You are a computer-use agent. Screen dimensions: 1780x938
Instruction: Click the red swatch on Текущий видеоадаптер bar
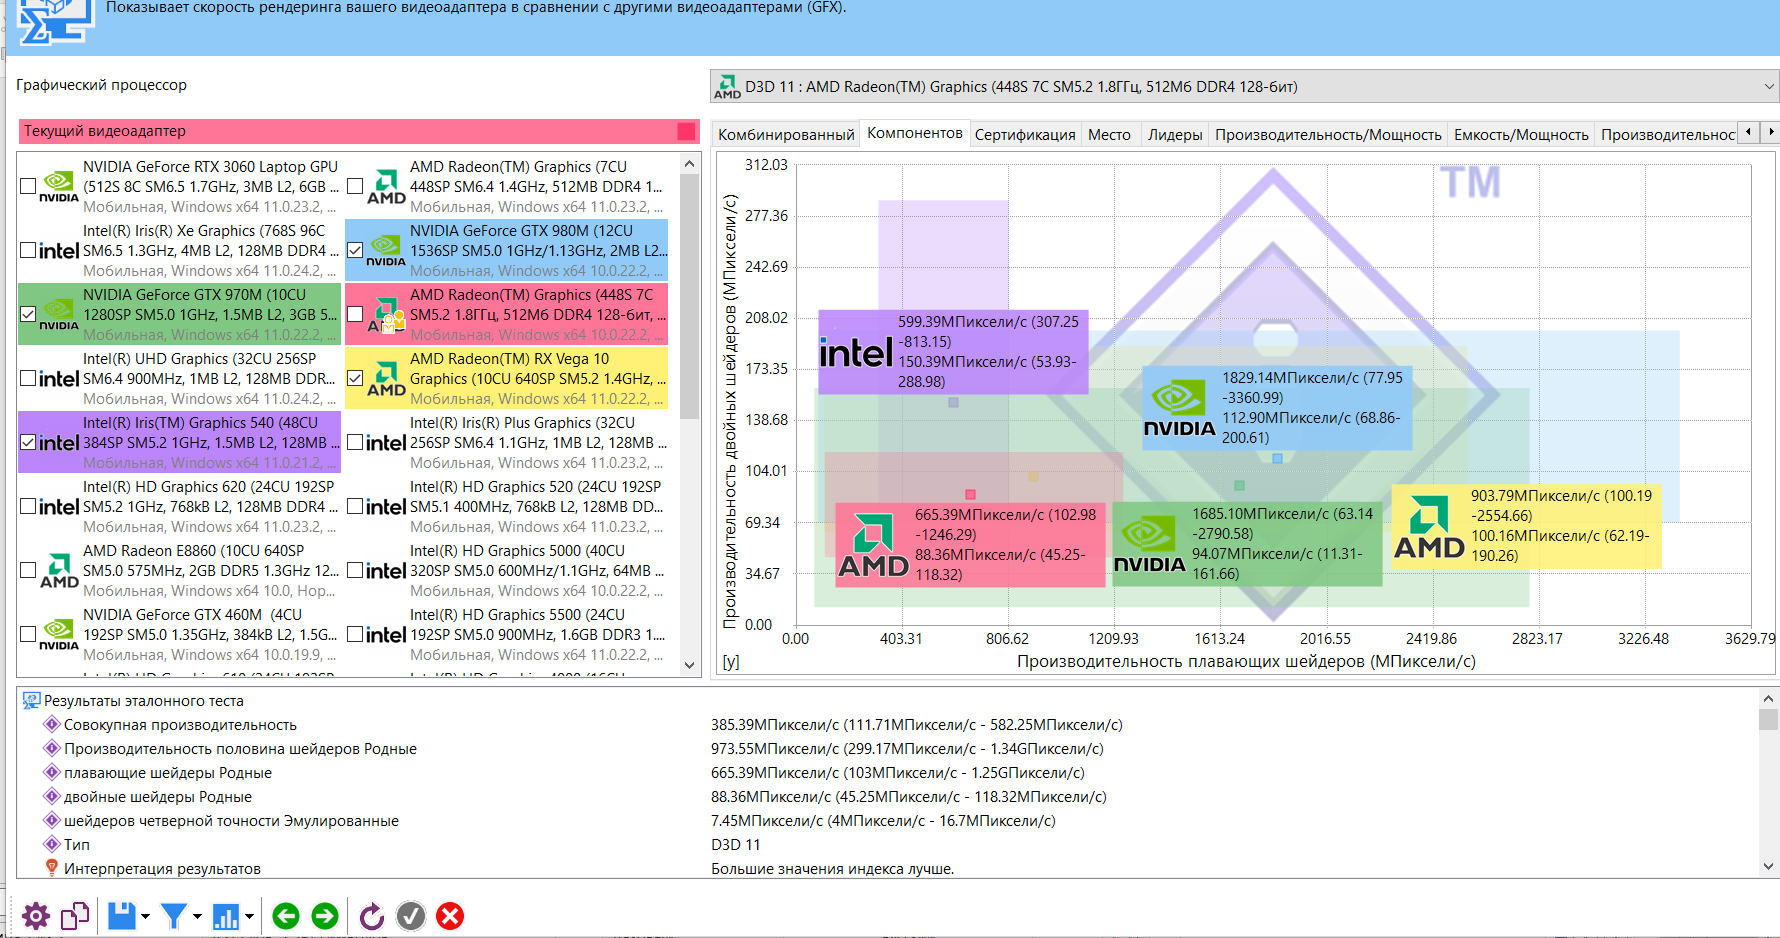pos(686,131)
